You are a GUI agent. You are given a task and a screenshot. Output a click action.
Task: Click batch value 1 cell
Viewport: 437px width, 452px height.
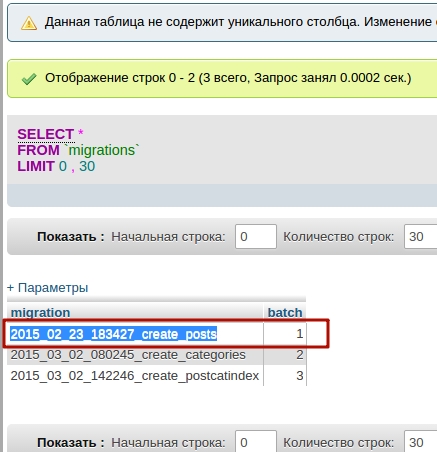pyautogui.click(x=285, y=334)
